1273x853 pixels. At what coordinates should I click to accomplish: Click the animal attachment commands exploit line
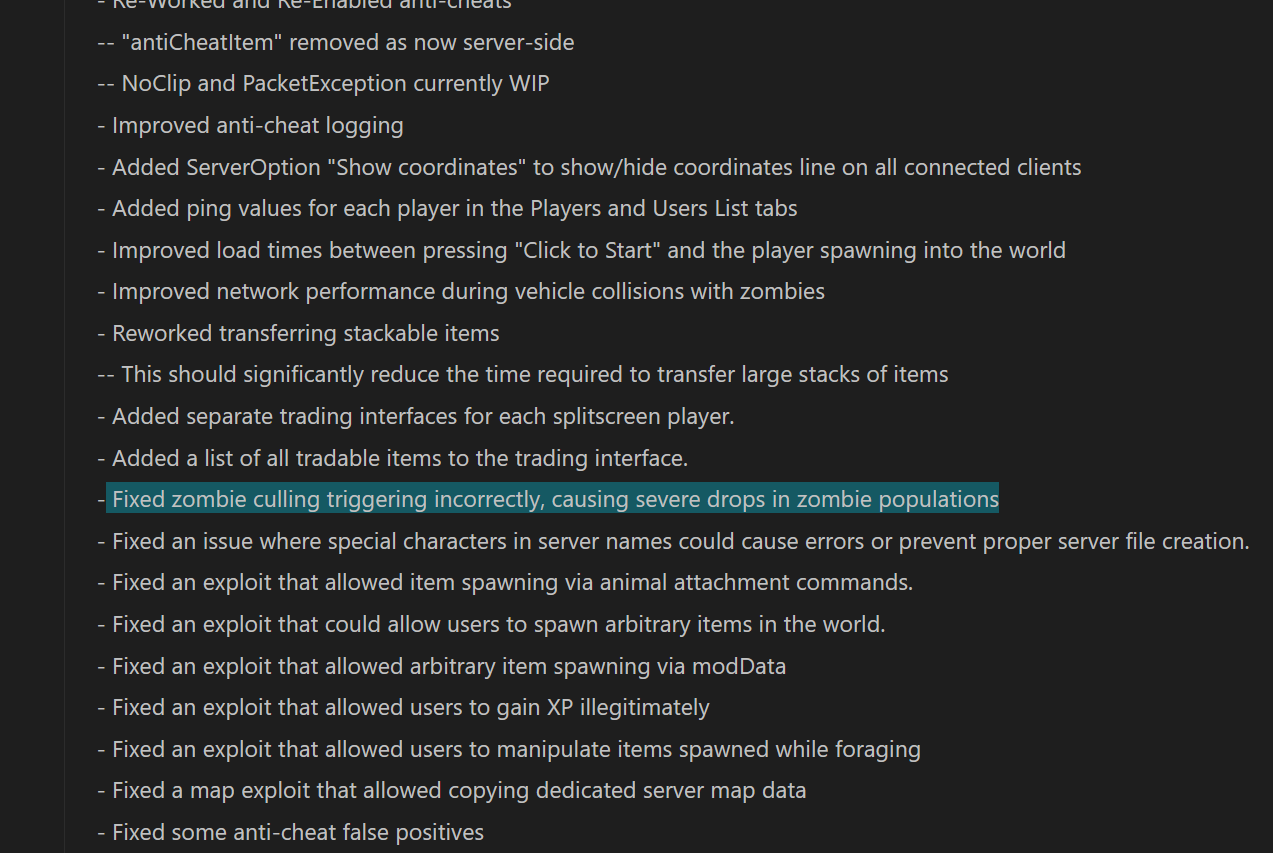pyautogui.click(x=505, y=582)
